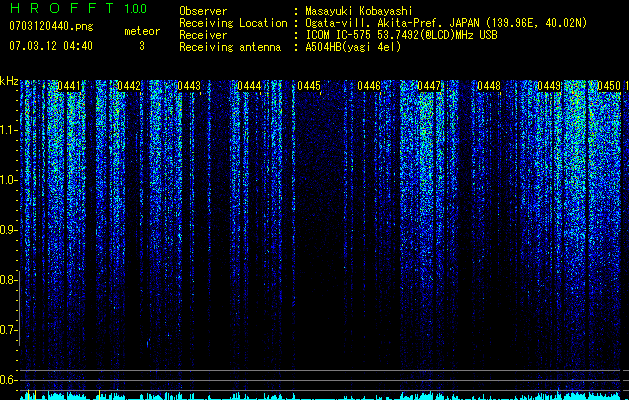Image resolution: width=629 pixels, height=400 pixels.
Task: Click the 1.0 frequency axis label
Action: [8, 180]
